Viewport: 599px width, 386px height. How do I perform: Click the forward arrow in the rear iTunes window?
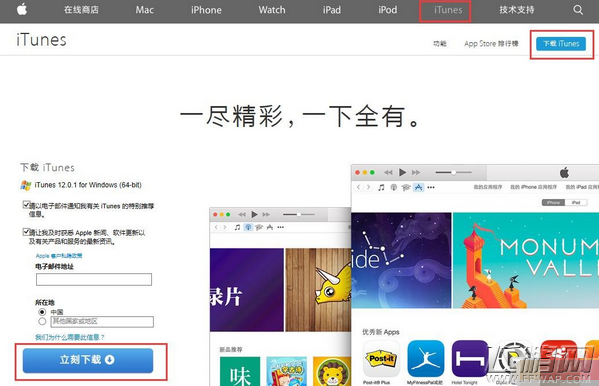point(225,227)
